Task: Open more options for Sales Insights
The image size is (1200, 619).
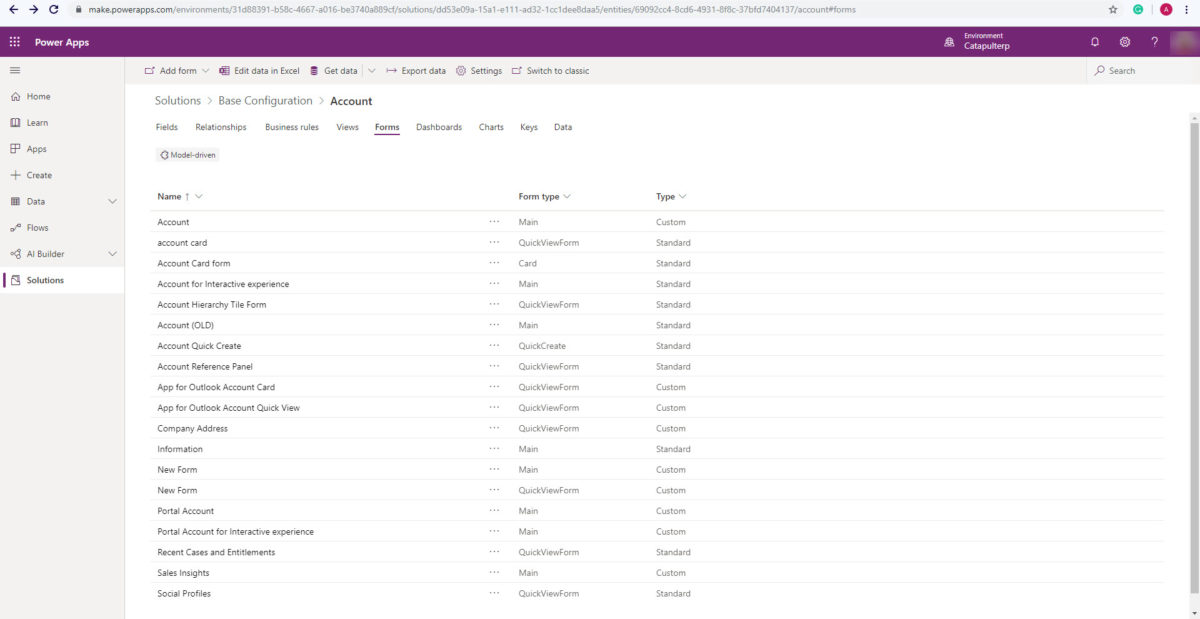Action: click(494, 573)
